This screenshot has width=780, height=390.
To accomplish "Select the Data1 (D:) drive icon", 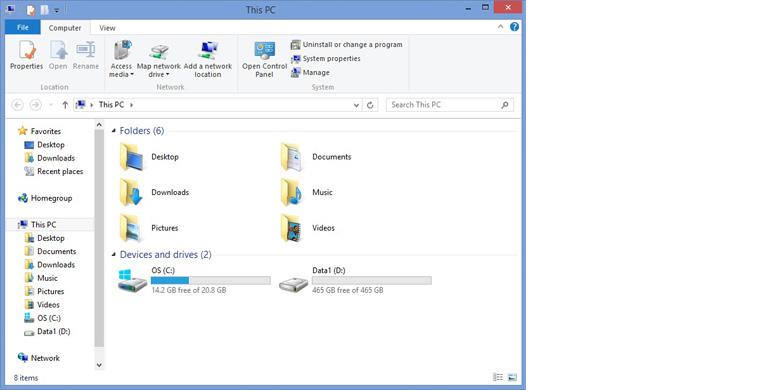I will tap(293, 284).
